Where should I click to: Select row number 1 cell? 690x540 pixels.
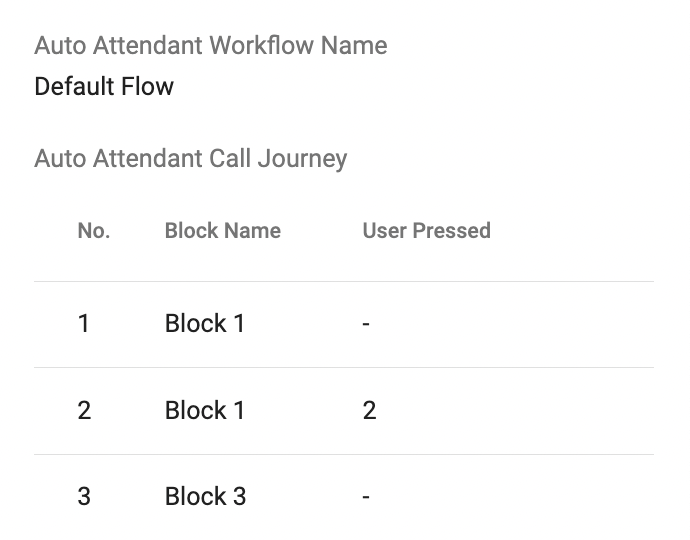(84, 323)
